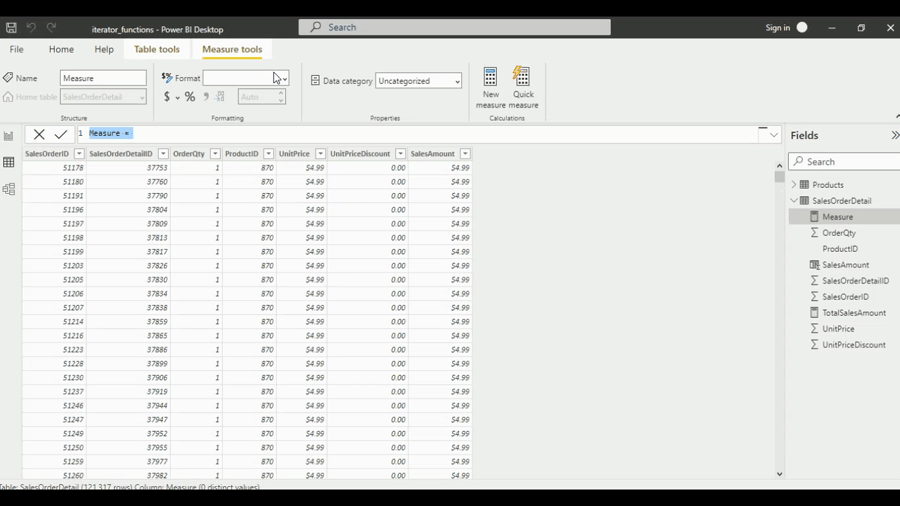The width and height of the screenshot is (900, 506).
Task: Open the File menu
Action: coord(17,49)
